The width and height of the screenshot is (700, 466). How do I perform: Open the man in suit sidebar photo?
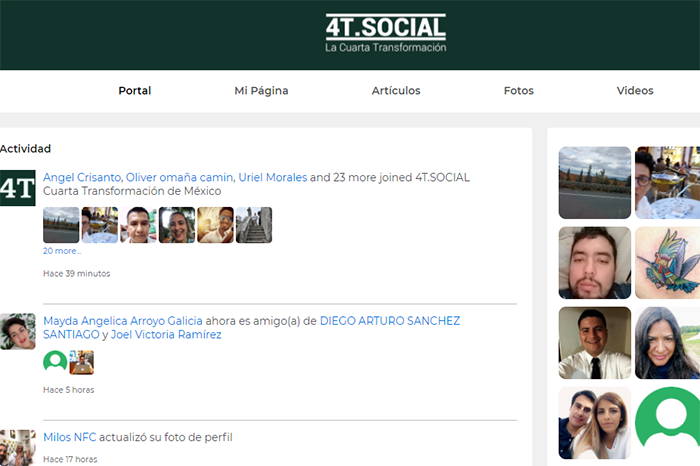point(594,342)
